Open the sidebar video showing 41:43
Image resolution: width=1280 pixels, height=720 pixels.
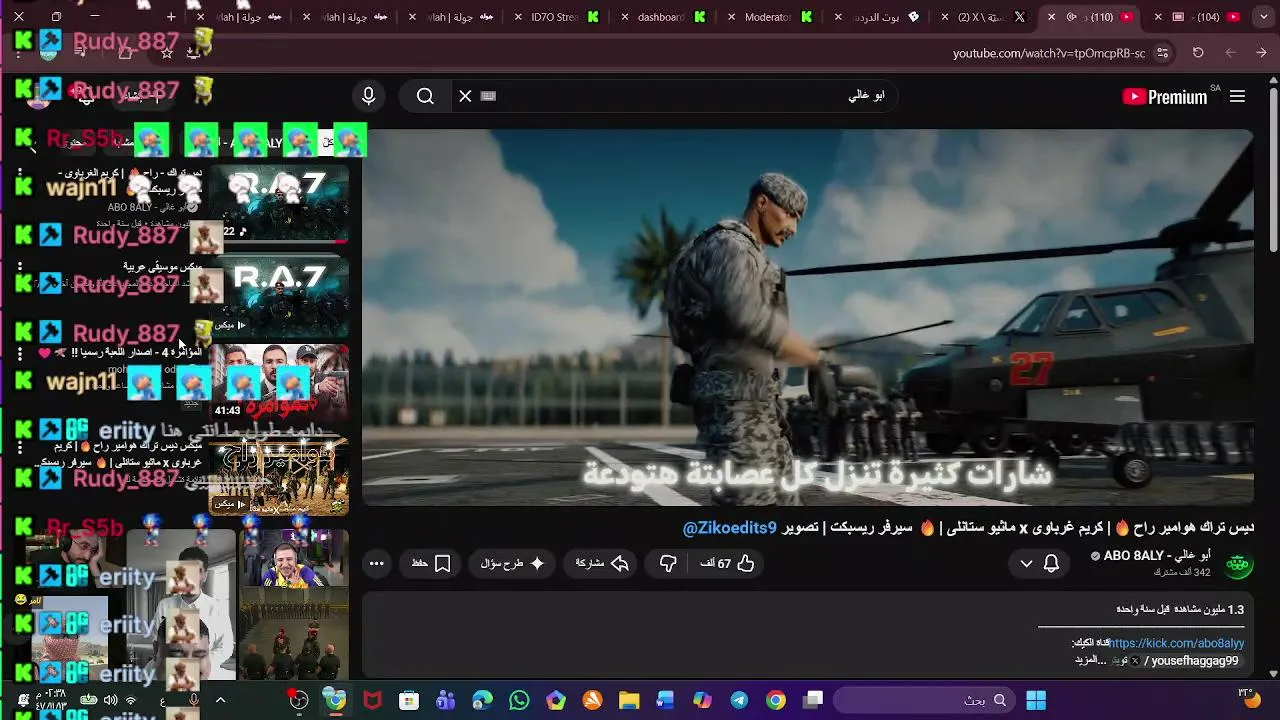[280, 382]
